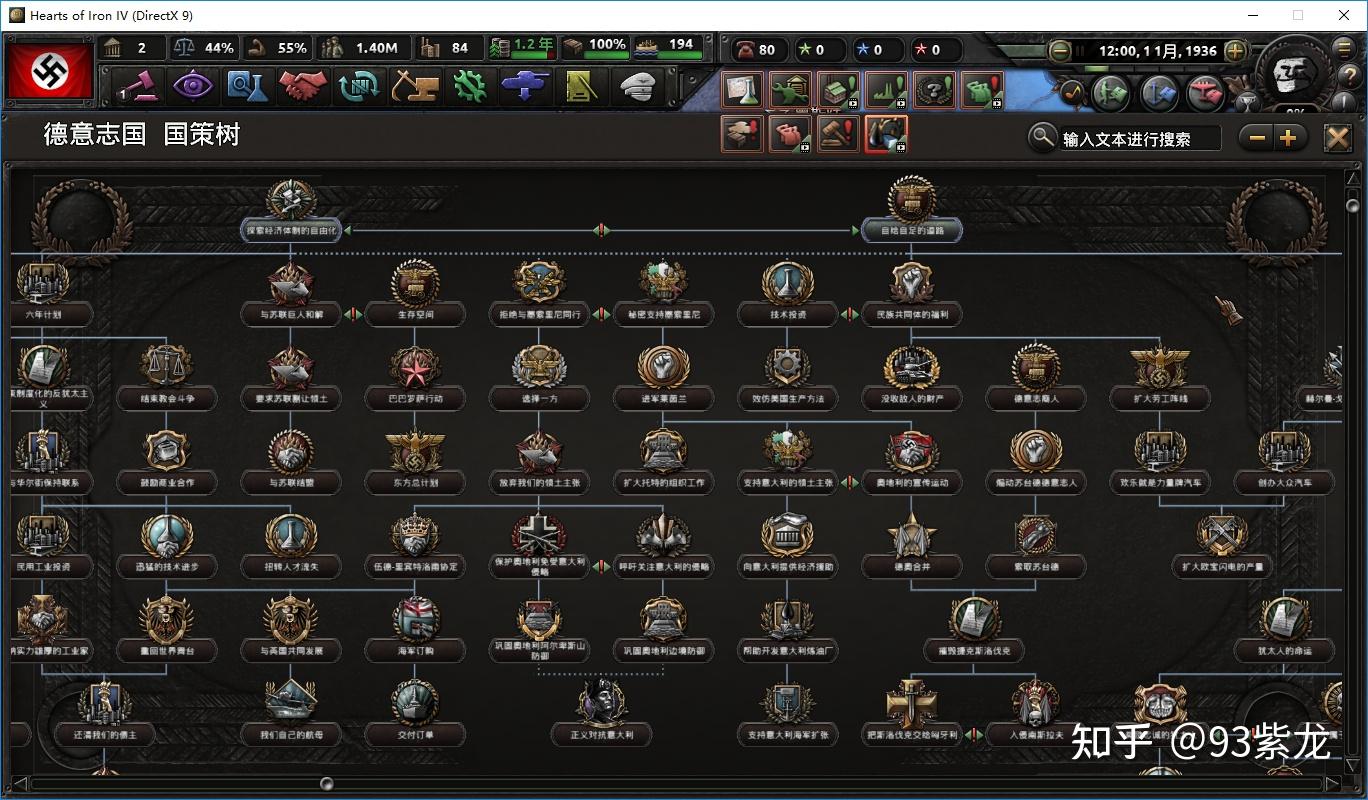
Task: Open the recruit and deploy menu
Action: (525, 87)
